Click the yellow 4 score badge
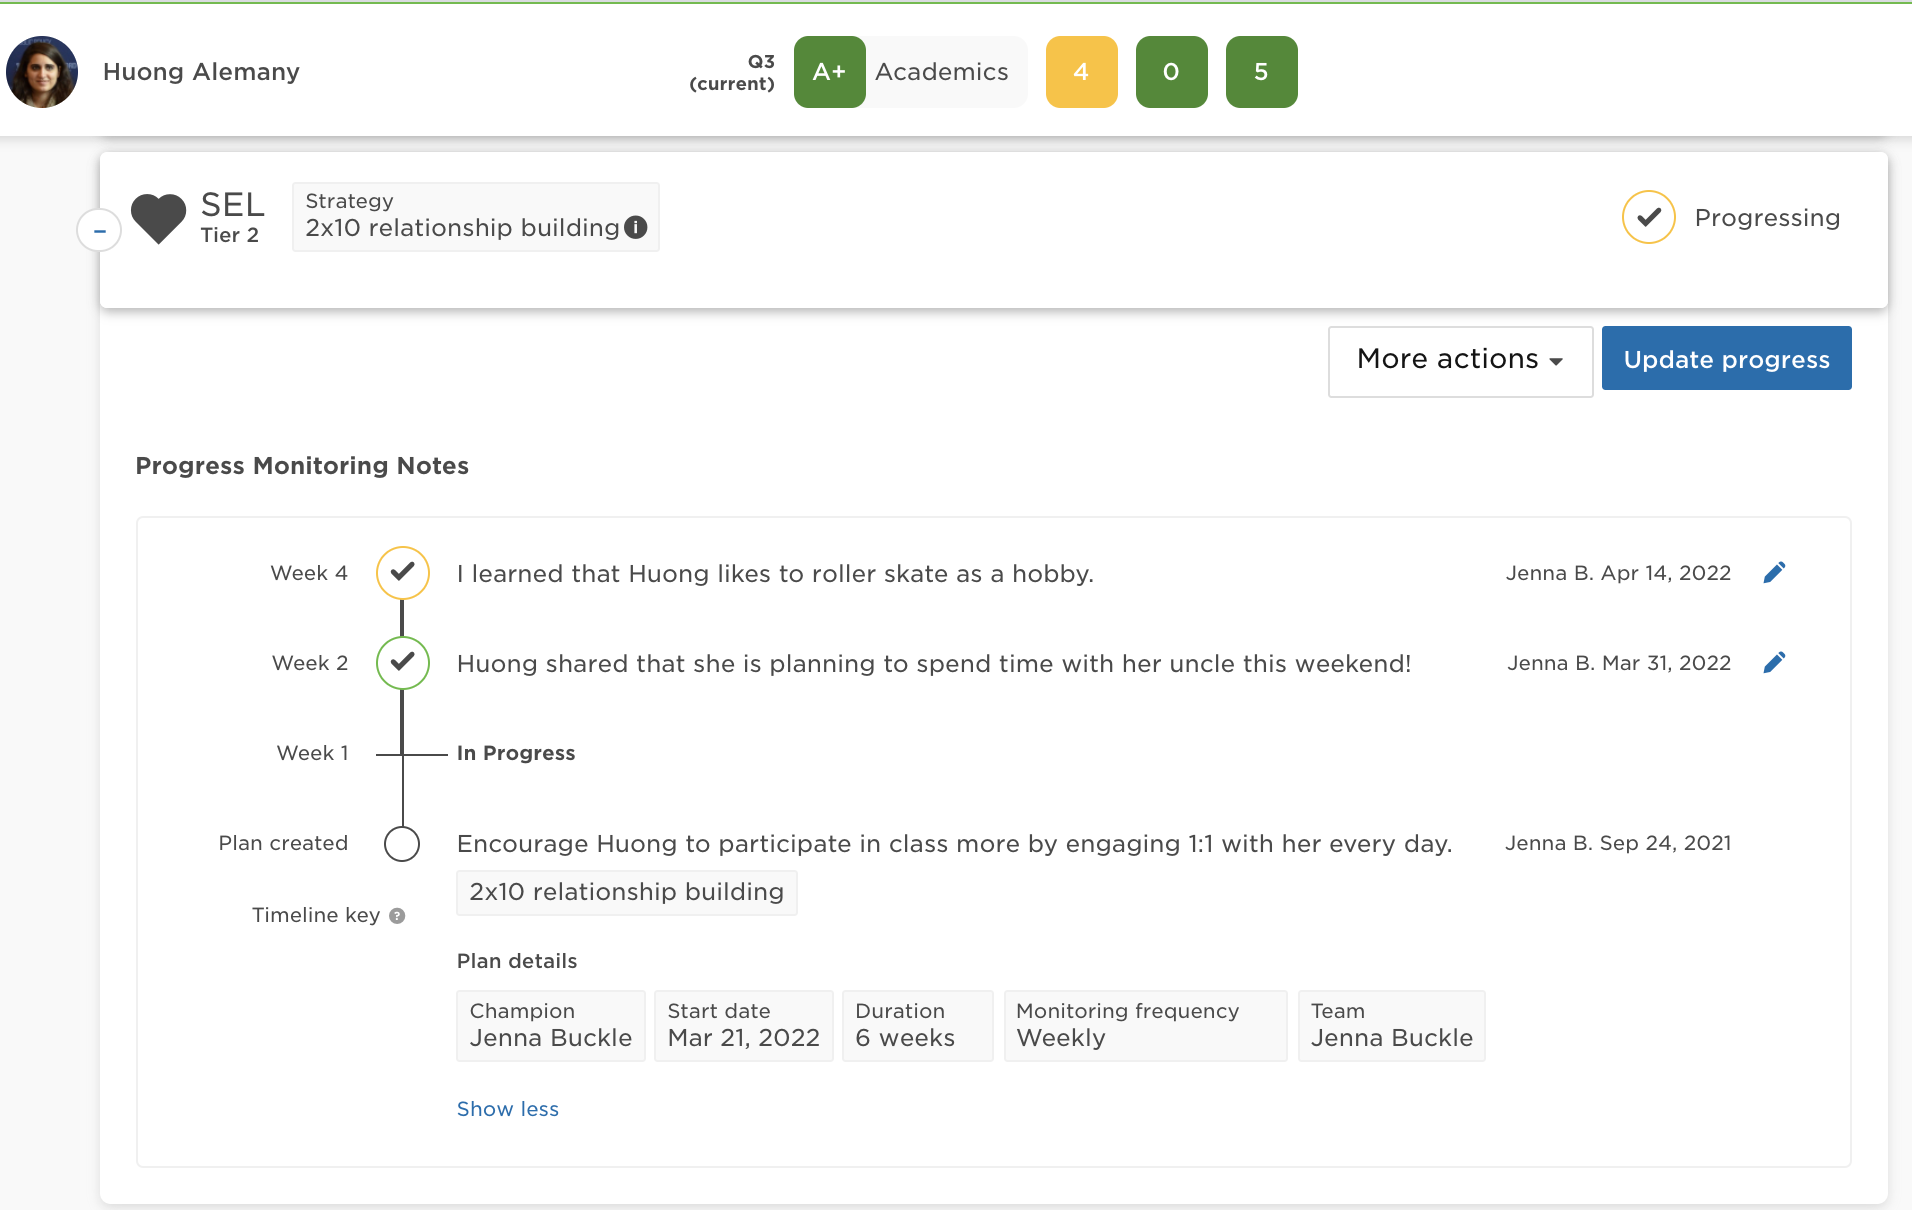The width and height of the screenshot is (1912, 1210). [1081, 72]
